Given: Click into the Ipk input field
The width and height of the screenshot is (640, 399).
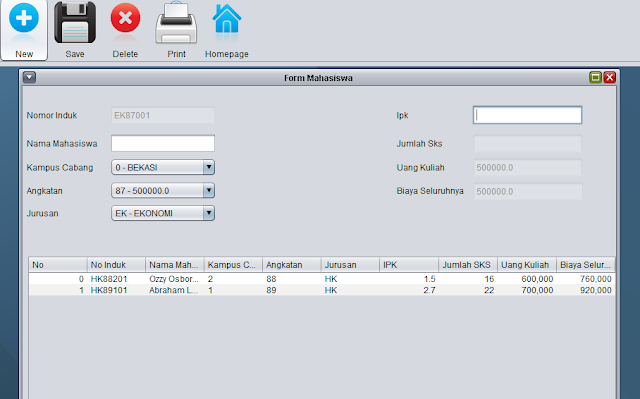Looking at the screenshot, I should coord(527,115).
